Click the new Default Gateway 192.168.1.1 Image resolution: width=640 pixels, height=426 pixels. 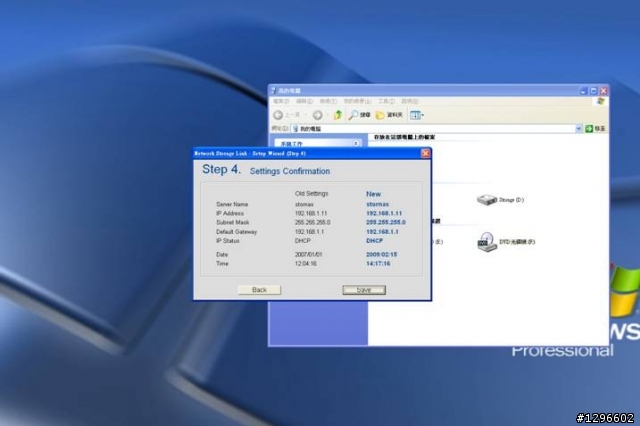[382, 232]
